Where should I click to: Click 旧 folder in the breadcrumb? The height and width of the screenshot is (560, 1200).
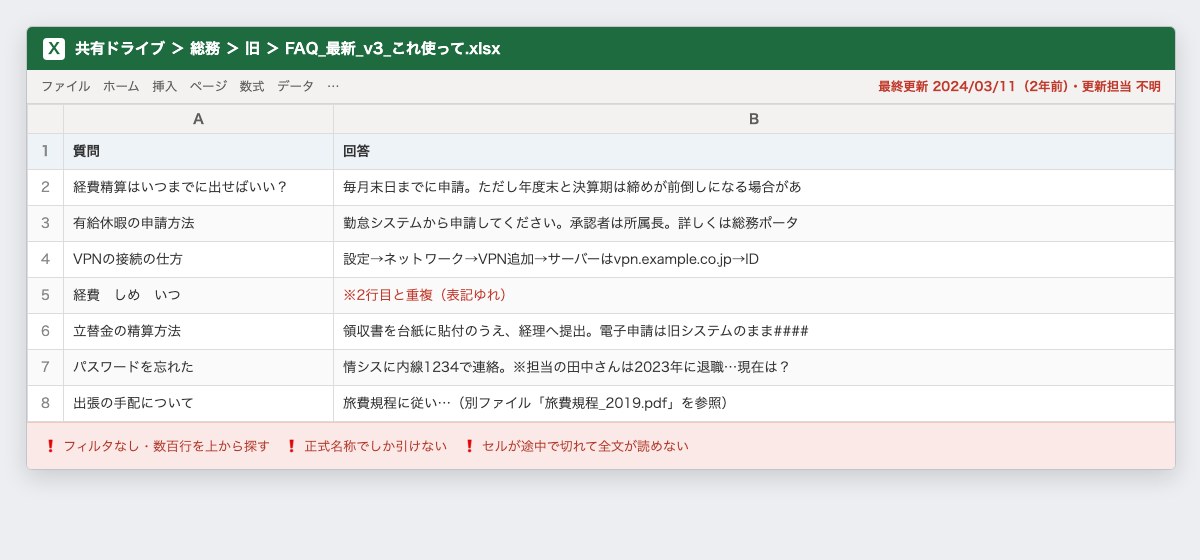(252, 48)
